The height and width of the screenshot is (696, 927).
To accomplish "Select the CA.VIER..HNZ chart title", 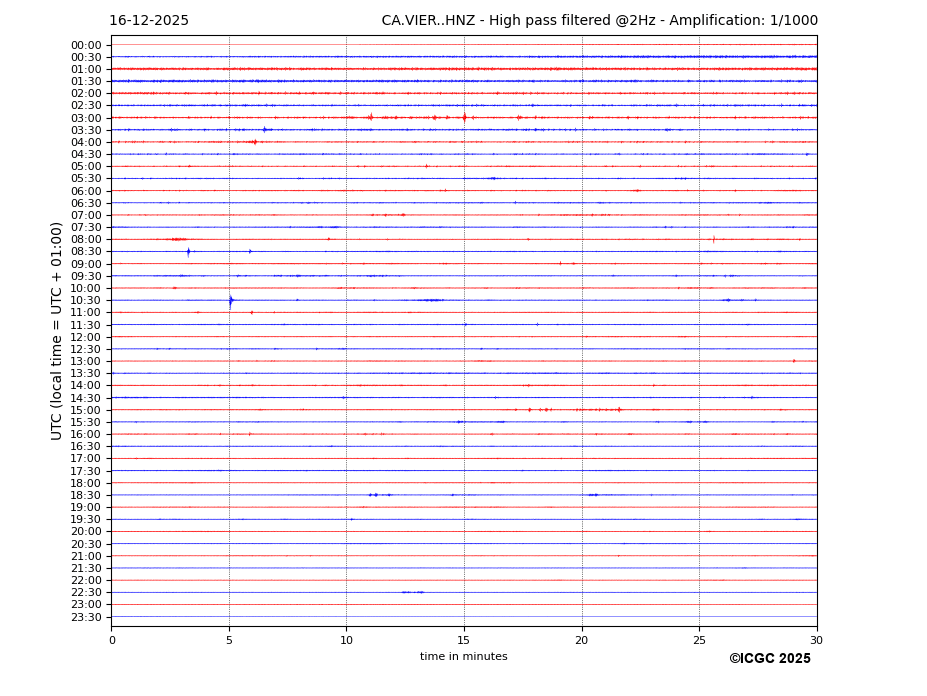I will coord(599,21).
